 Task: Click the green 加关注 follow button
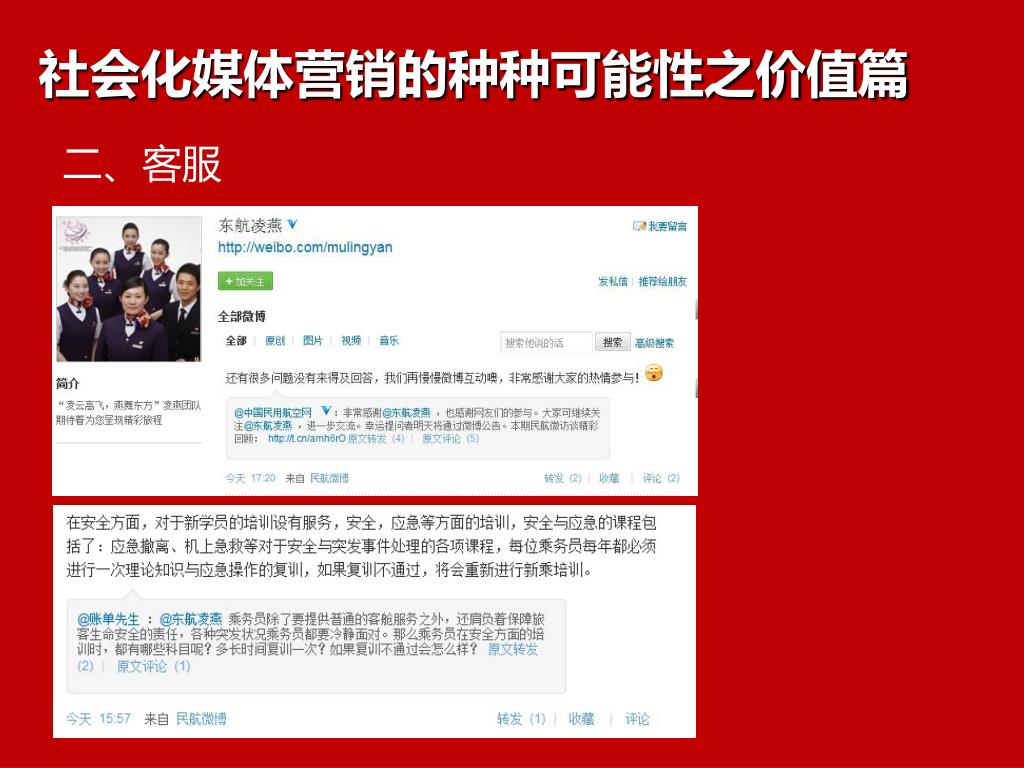coord(246,281)
